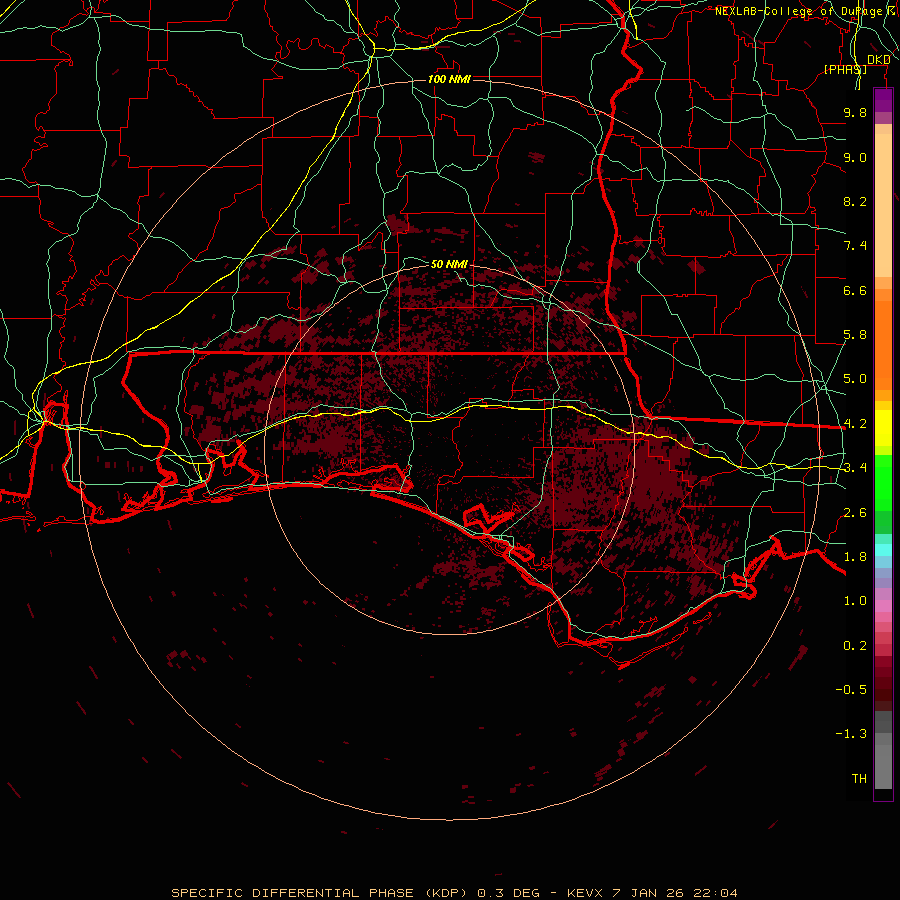Select the 0.2 value on the legend
Screen dimensions: 900x900
click(x=855, y=646)
